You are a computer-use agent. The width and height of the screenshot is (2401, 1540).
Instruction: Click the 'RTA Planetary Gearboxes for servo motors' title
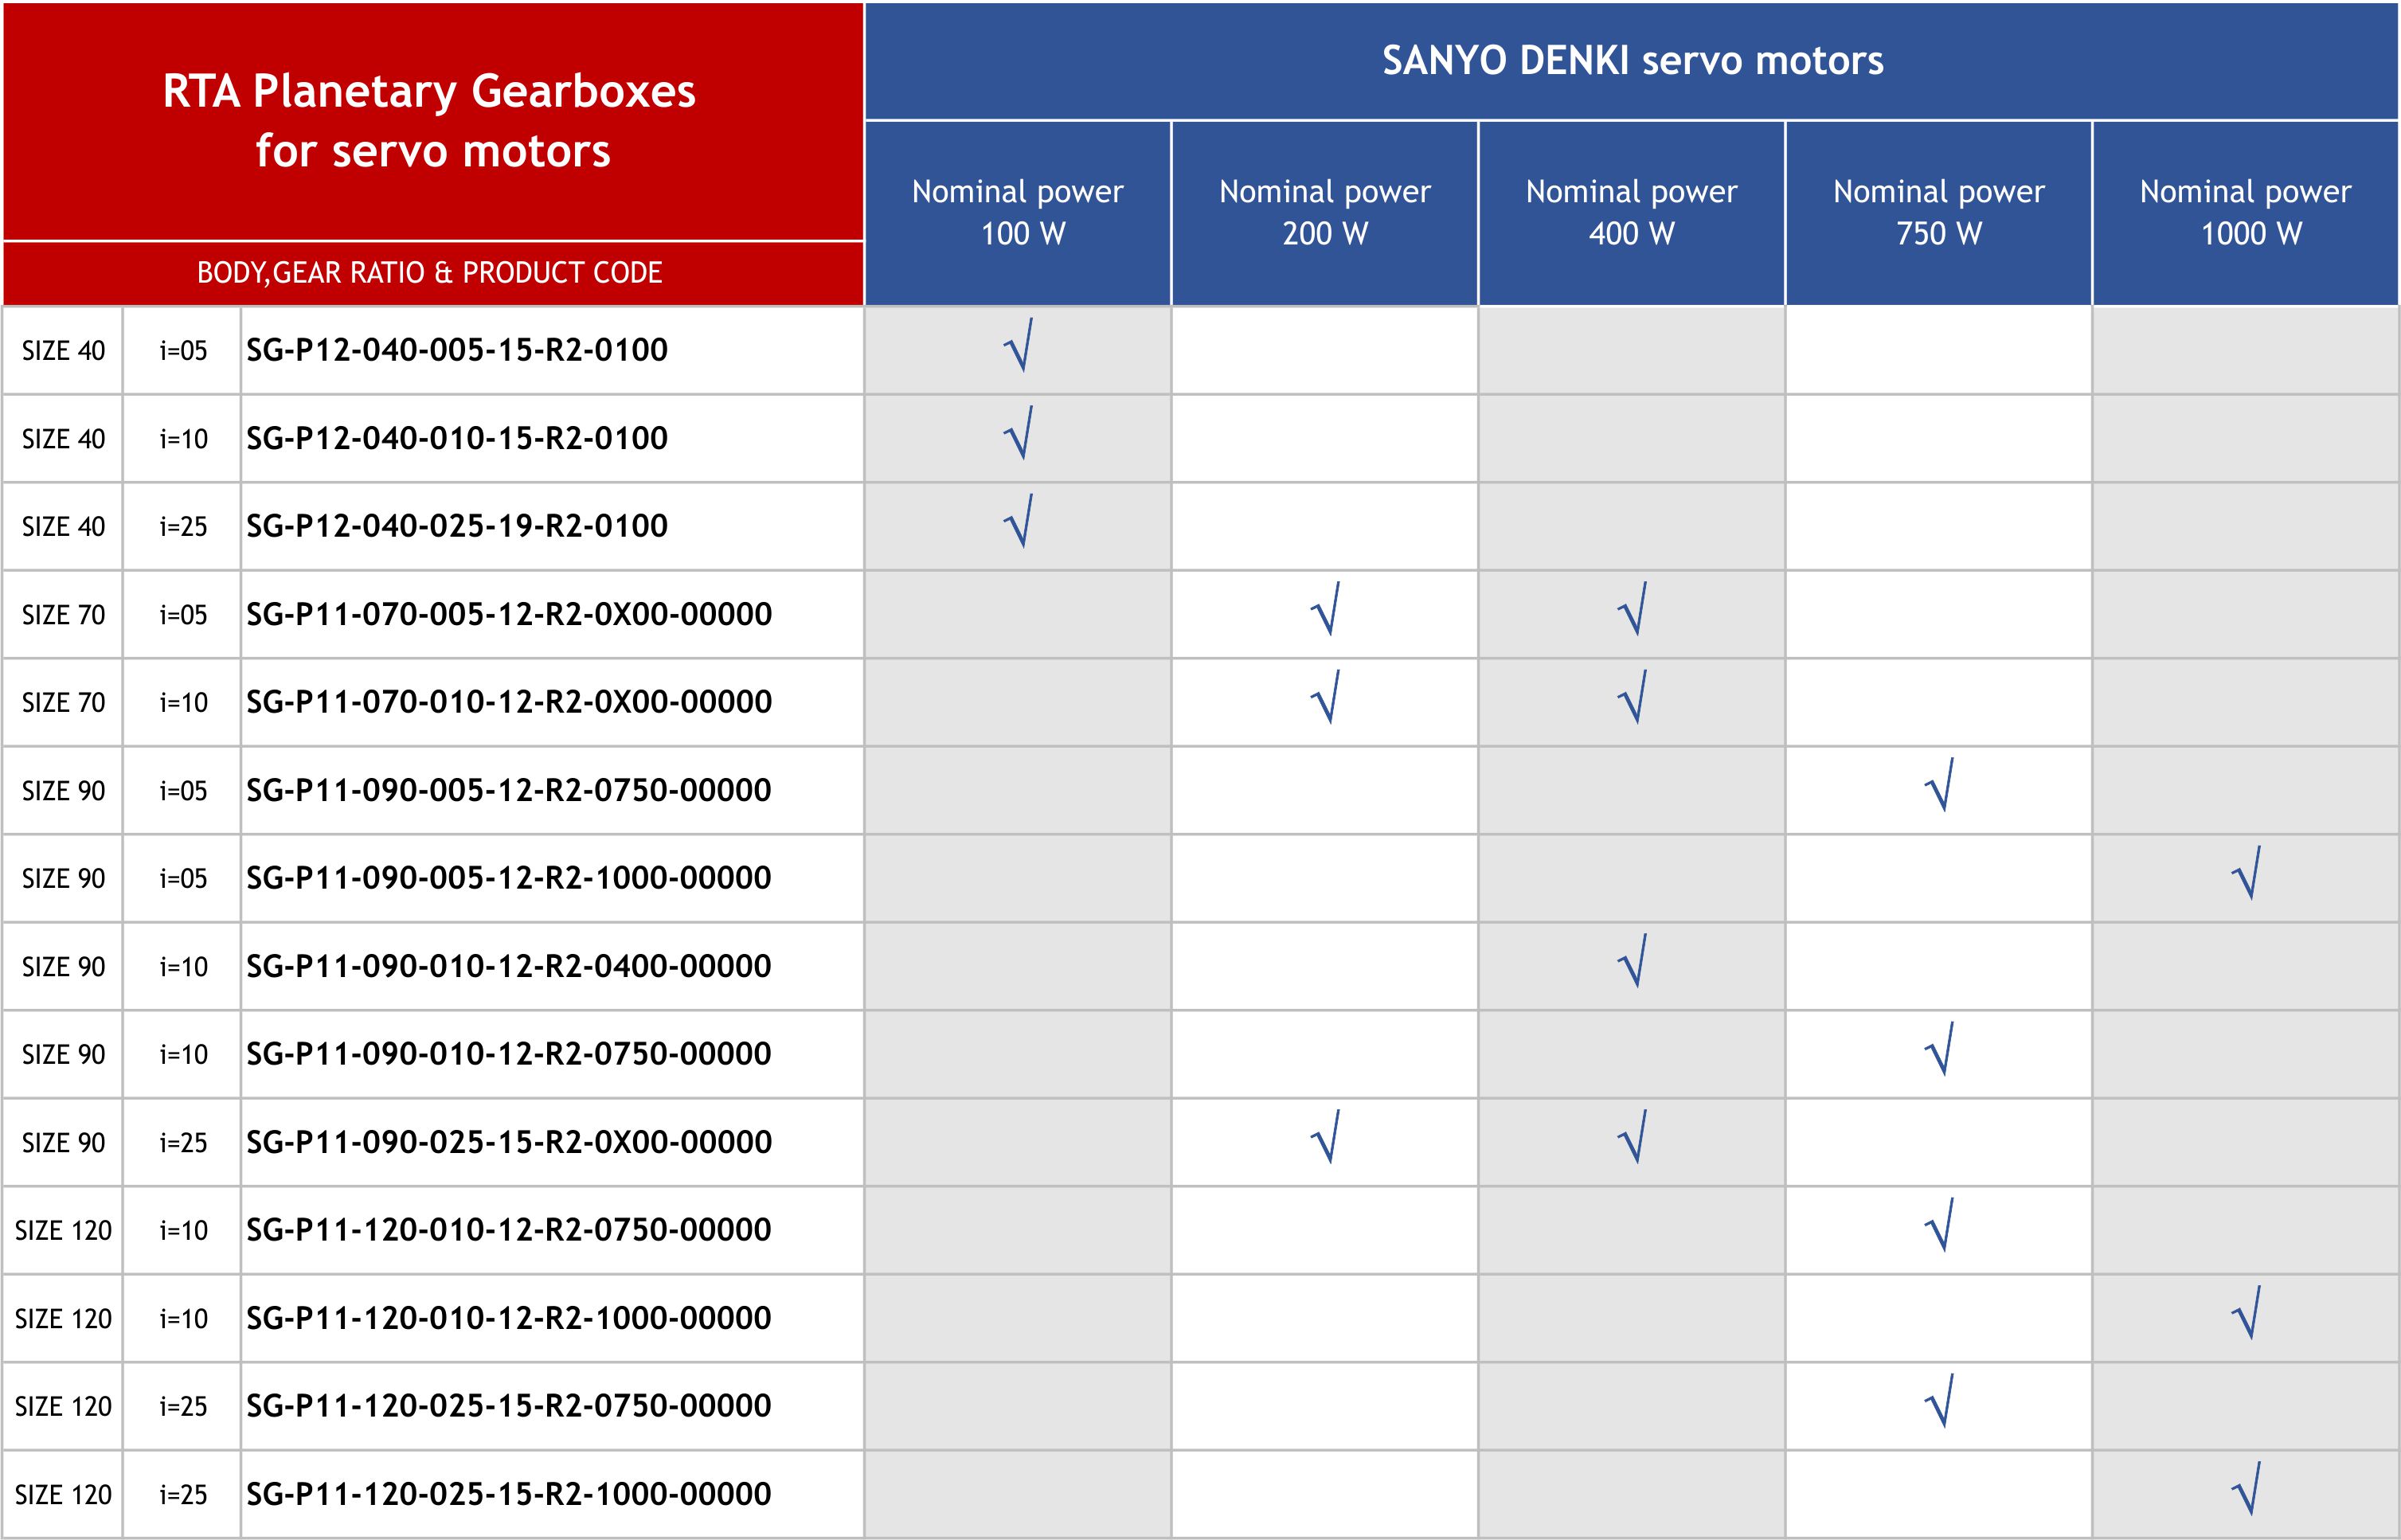click(430, 121)
